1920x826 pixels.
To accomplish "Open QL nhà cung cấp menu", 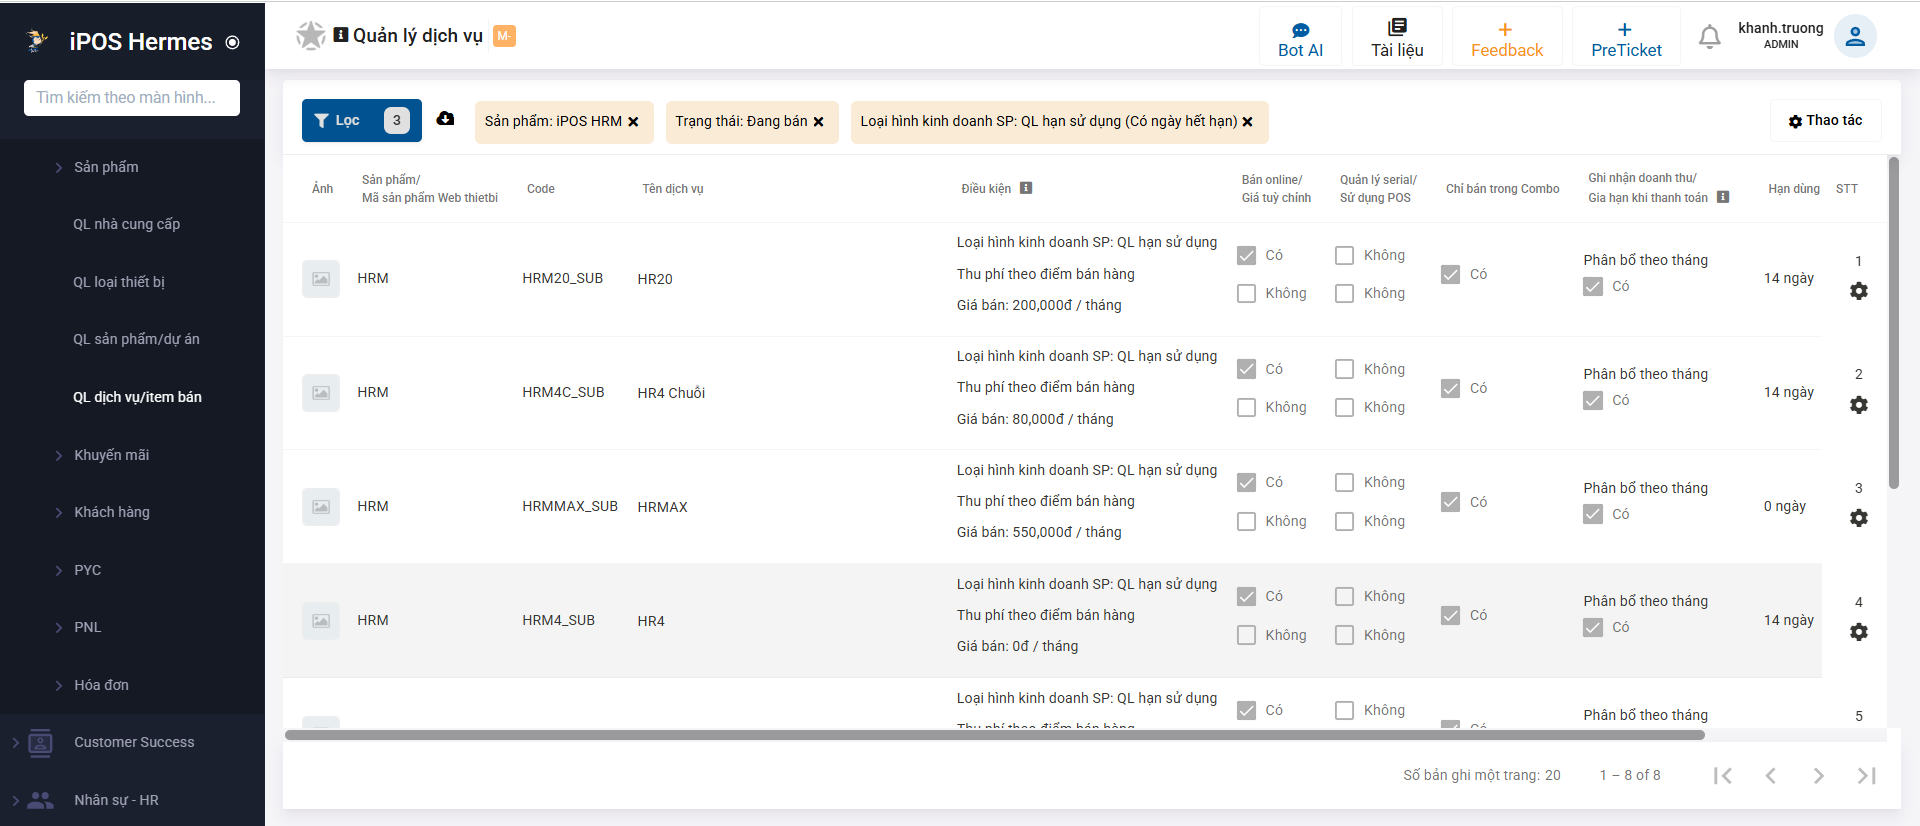I will pyautogui.click(x=127, y=224).
